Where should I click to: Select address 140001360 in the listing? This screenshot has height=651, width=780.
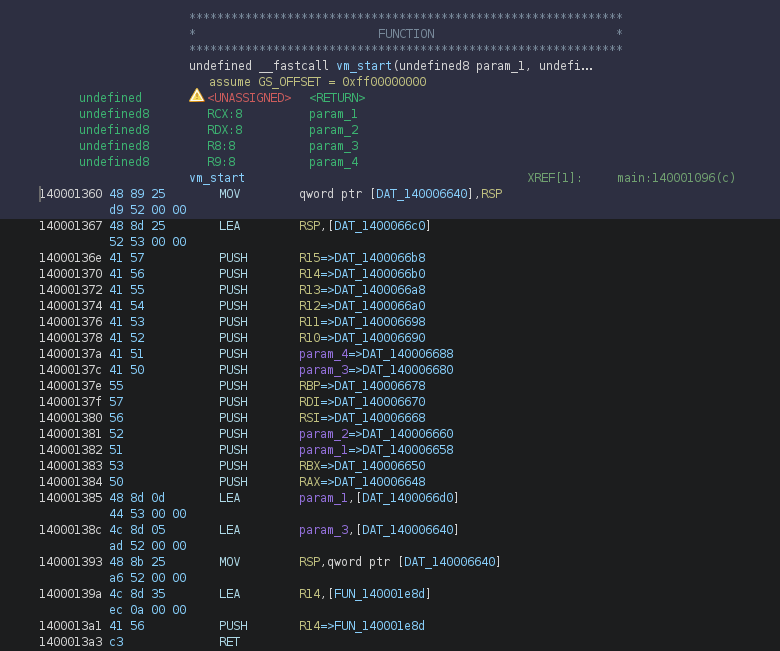70,194
